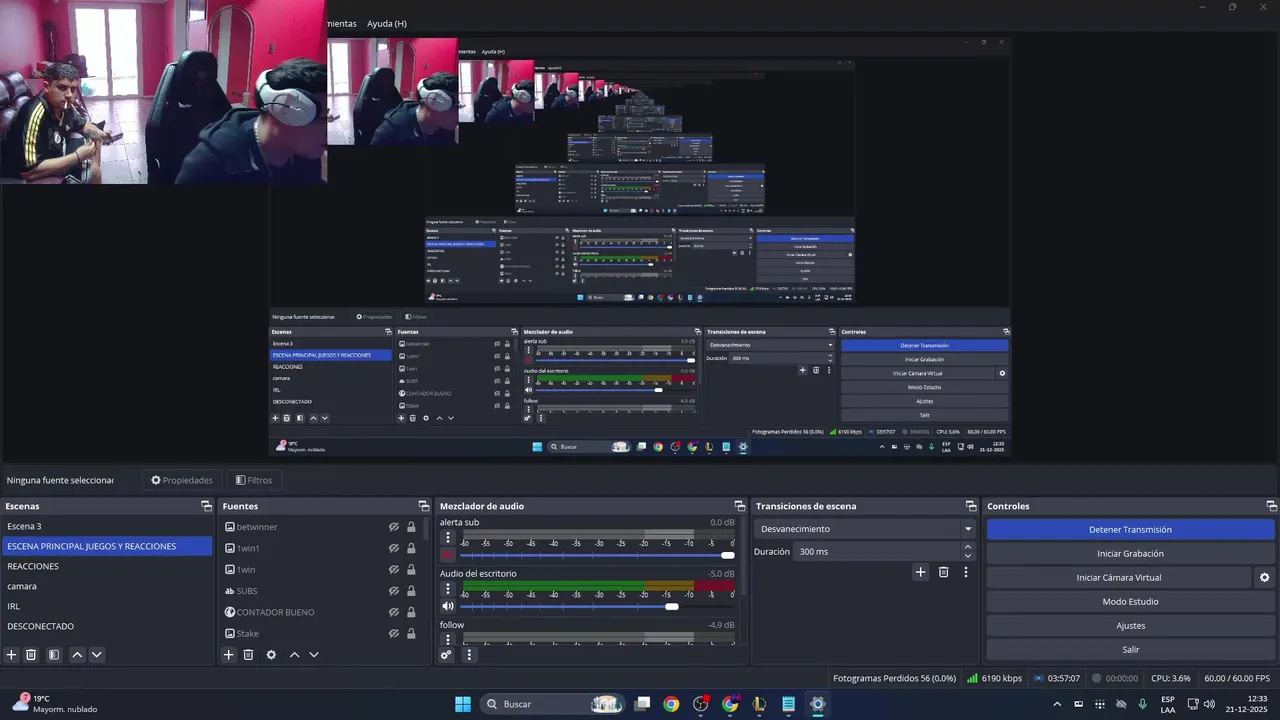Increase transition duration stepper up

pos(967,547)
